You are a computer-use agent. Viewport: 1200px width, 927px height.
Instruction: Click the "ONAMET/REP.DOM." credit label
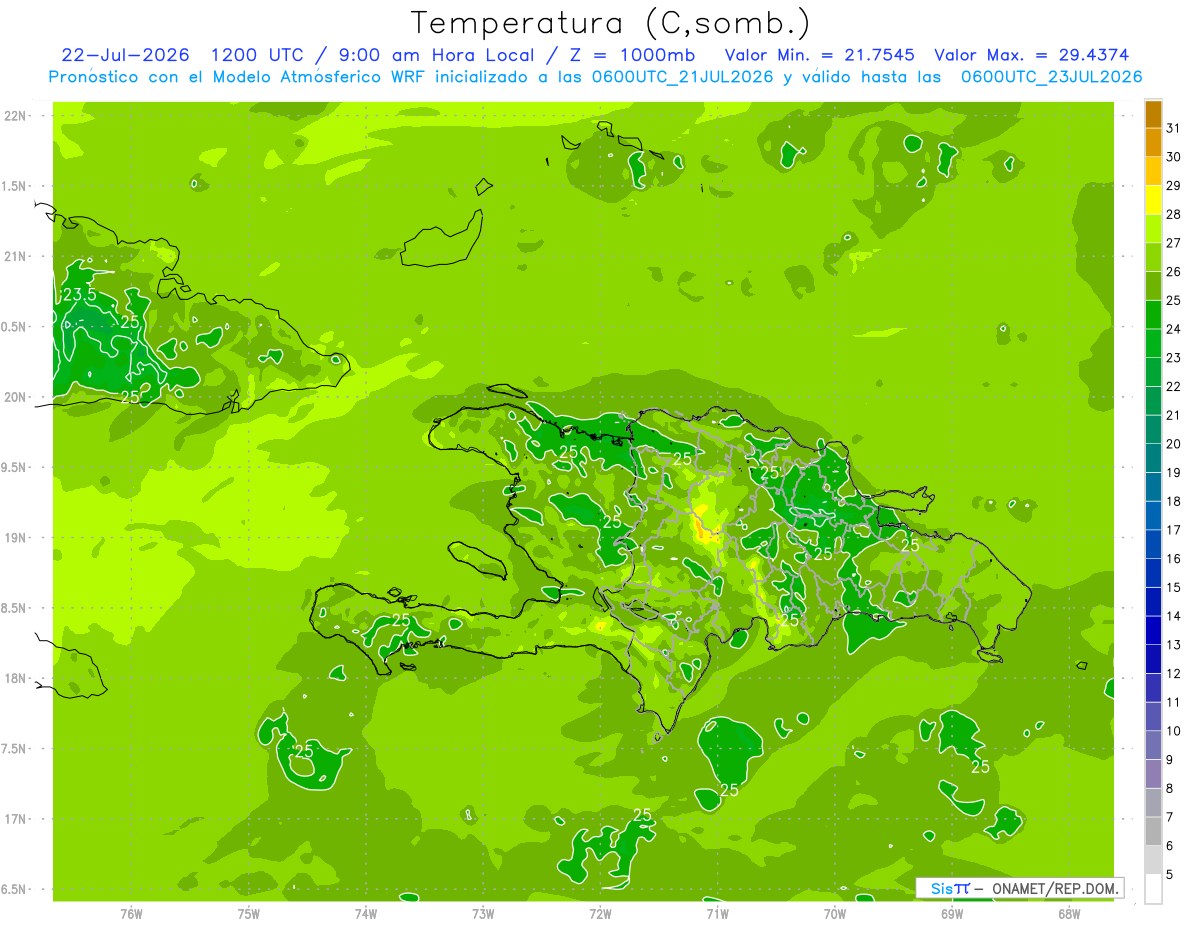point(1054,888)
